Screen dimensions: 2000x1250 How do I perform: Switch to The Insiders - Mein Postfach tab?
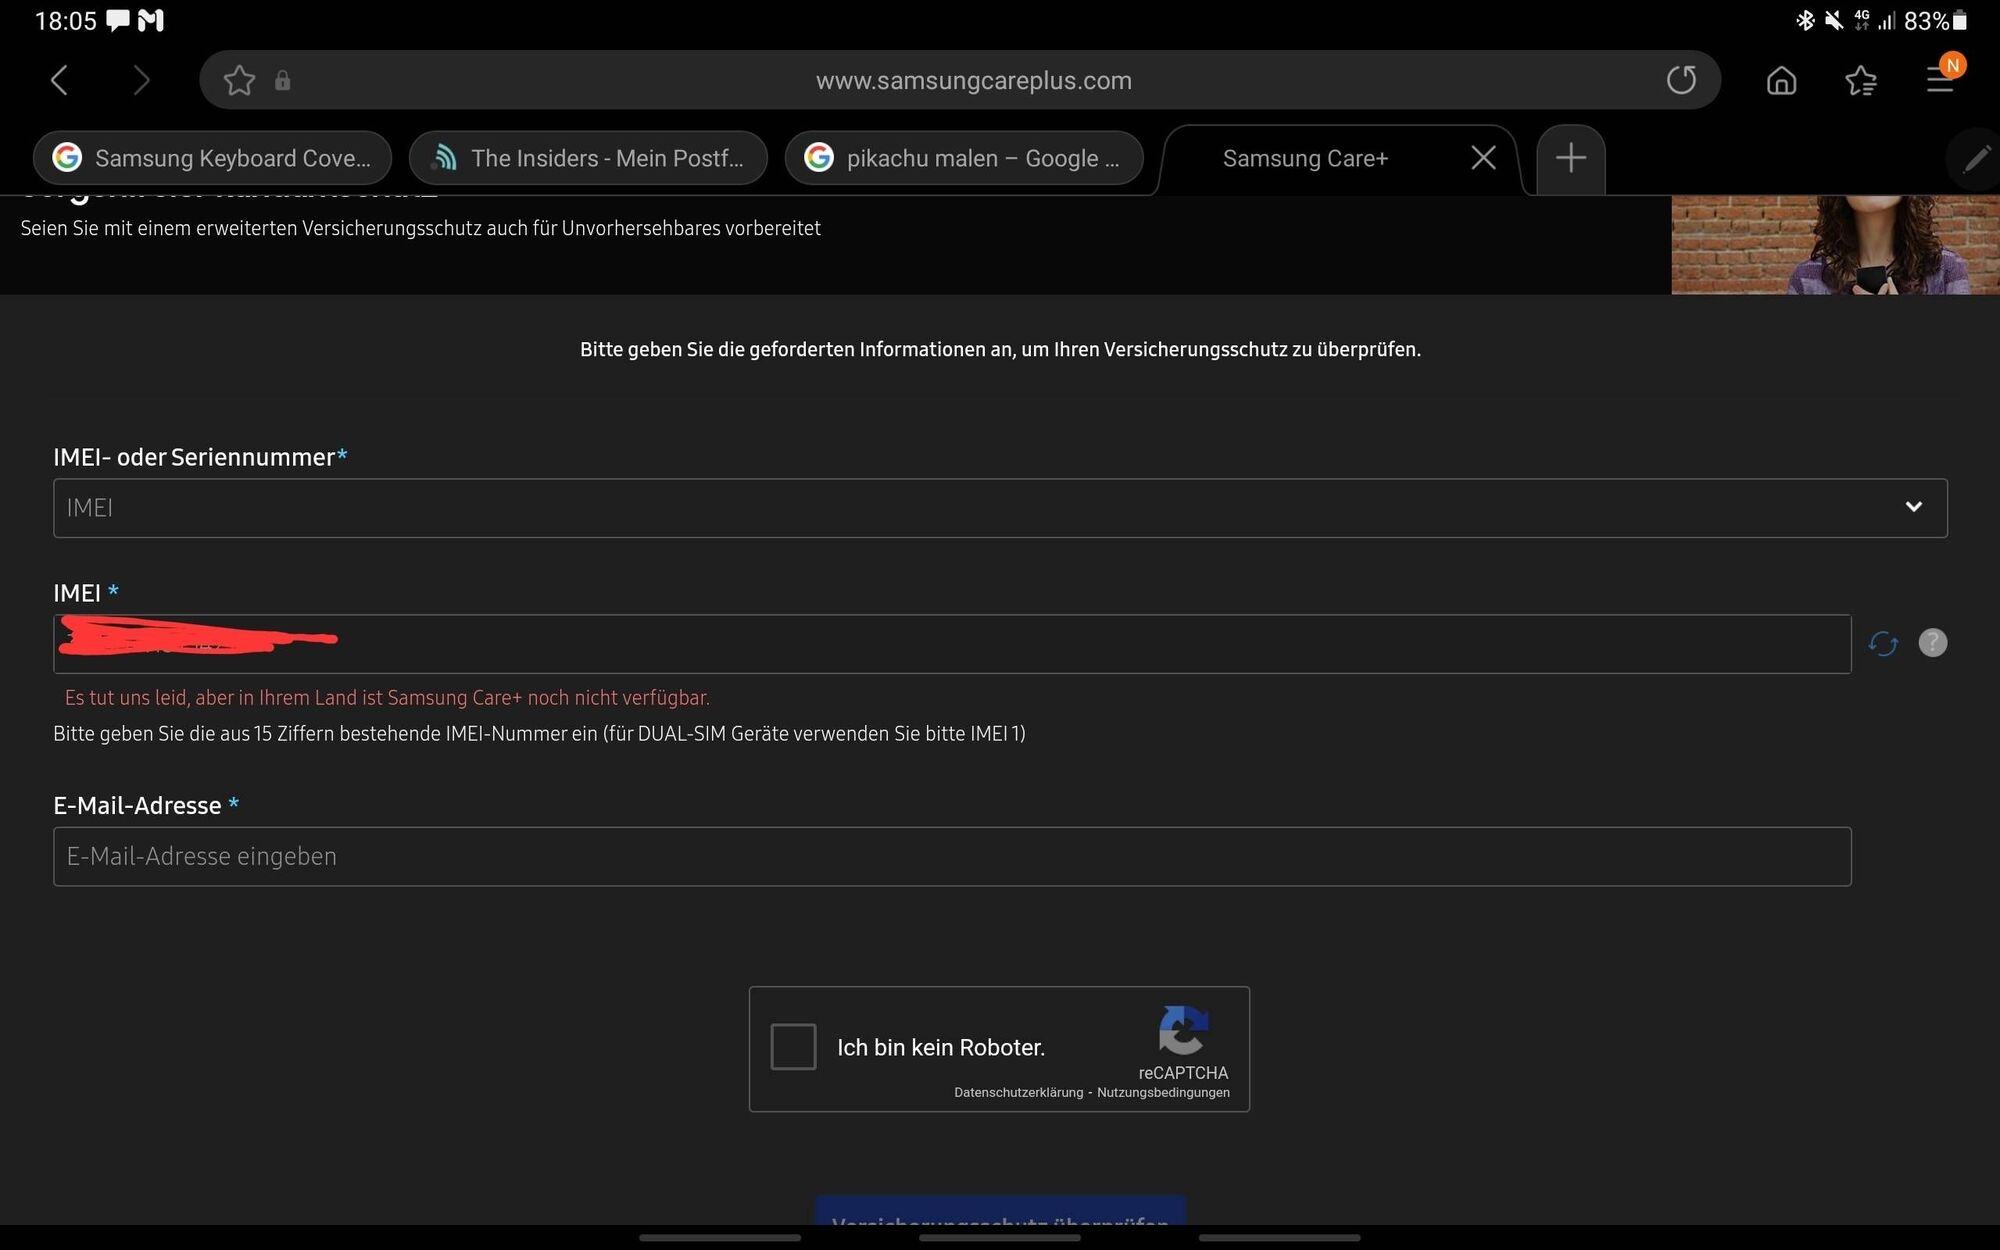coord(588,158)
